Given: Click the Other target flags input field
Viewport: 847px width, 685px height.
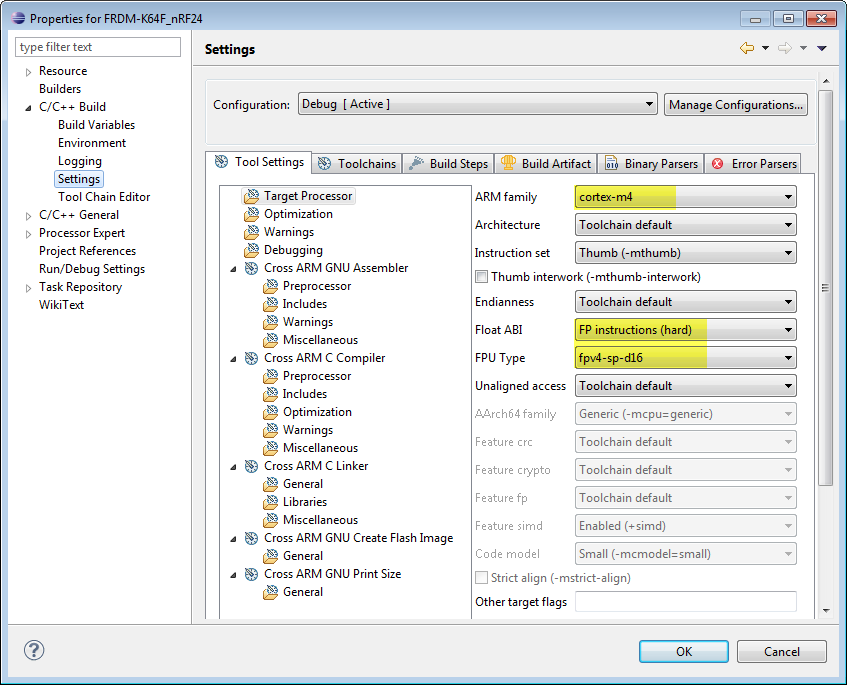Looking at the screenshot, I should click(x=686, y=602).
